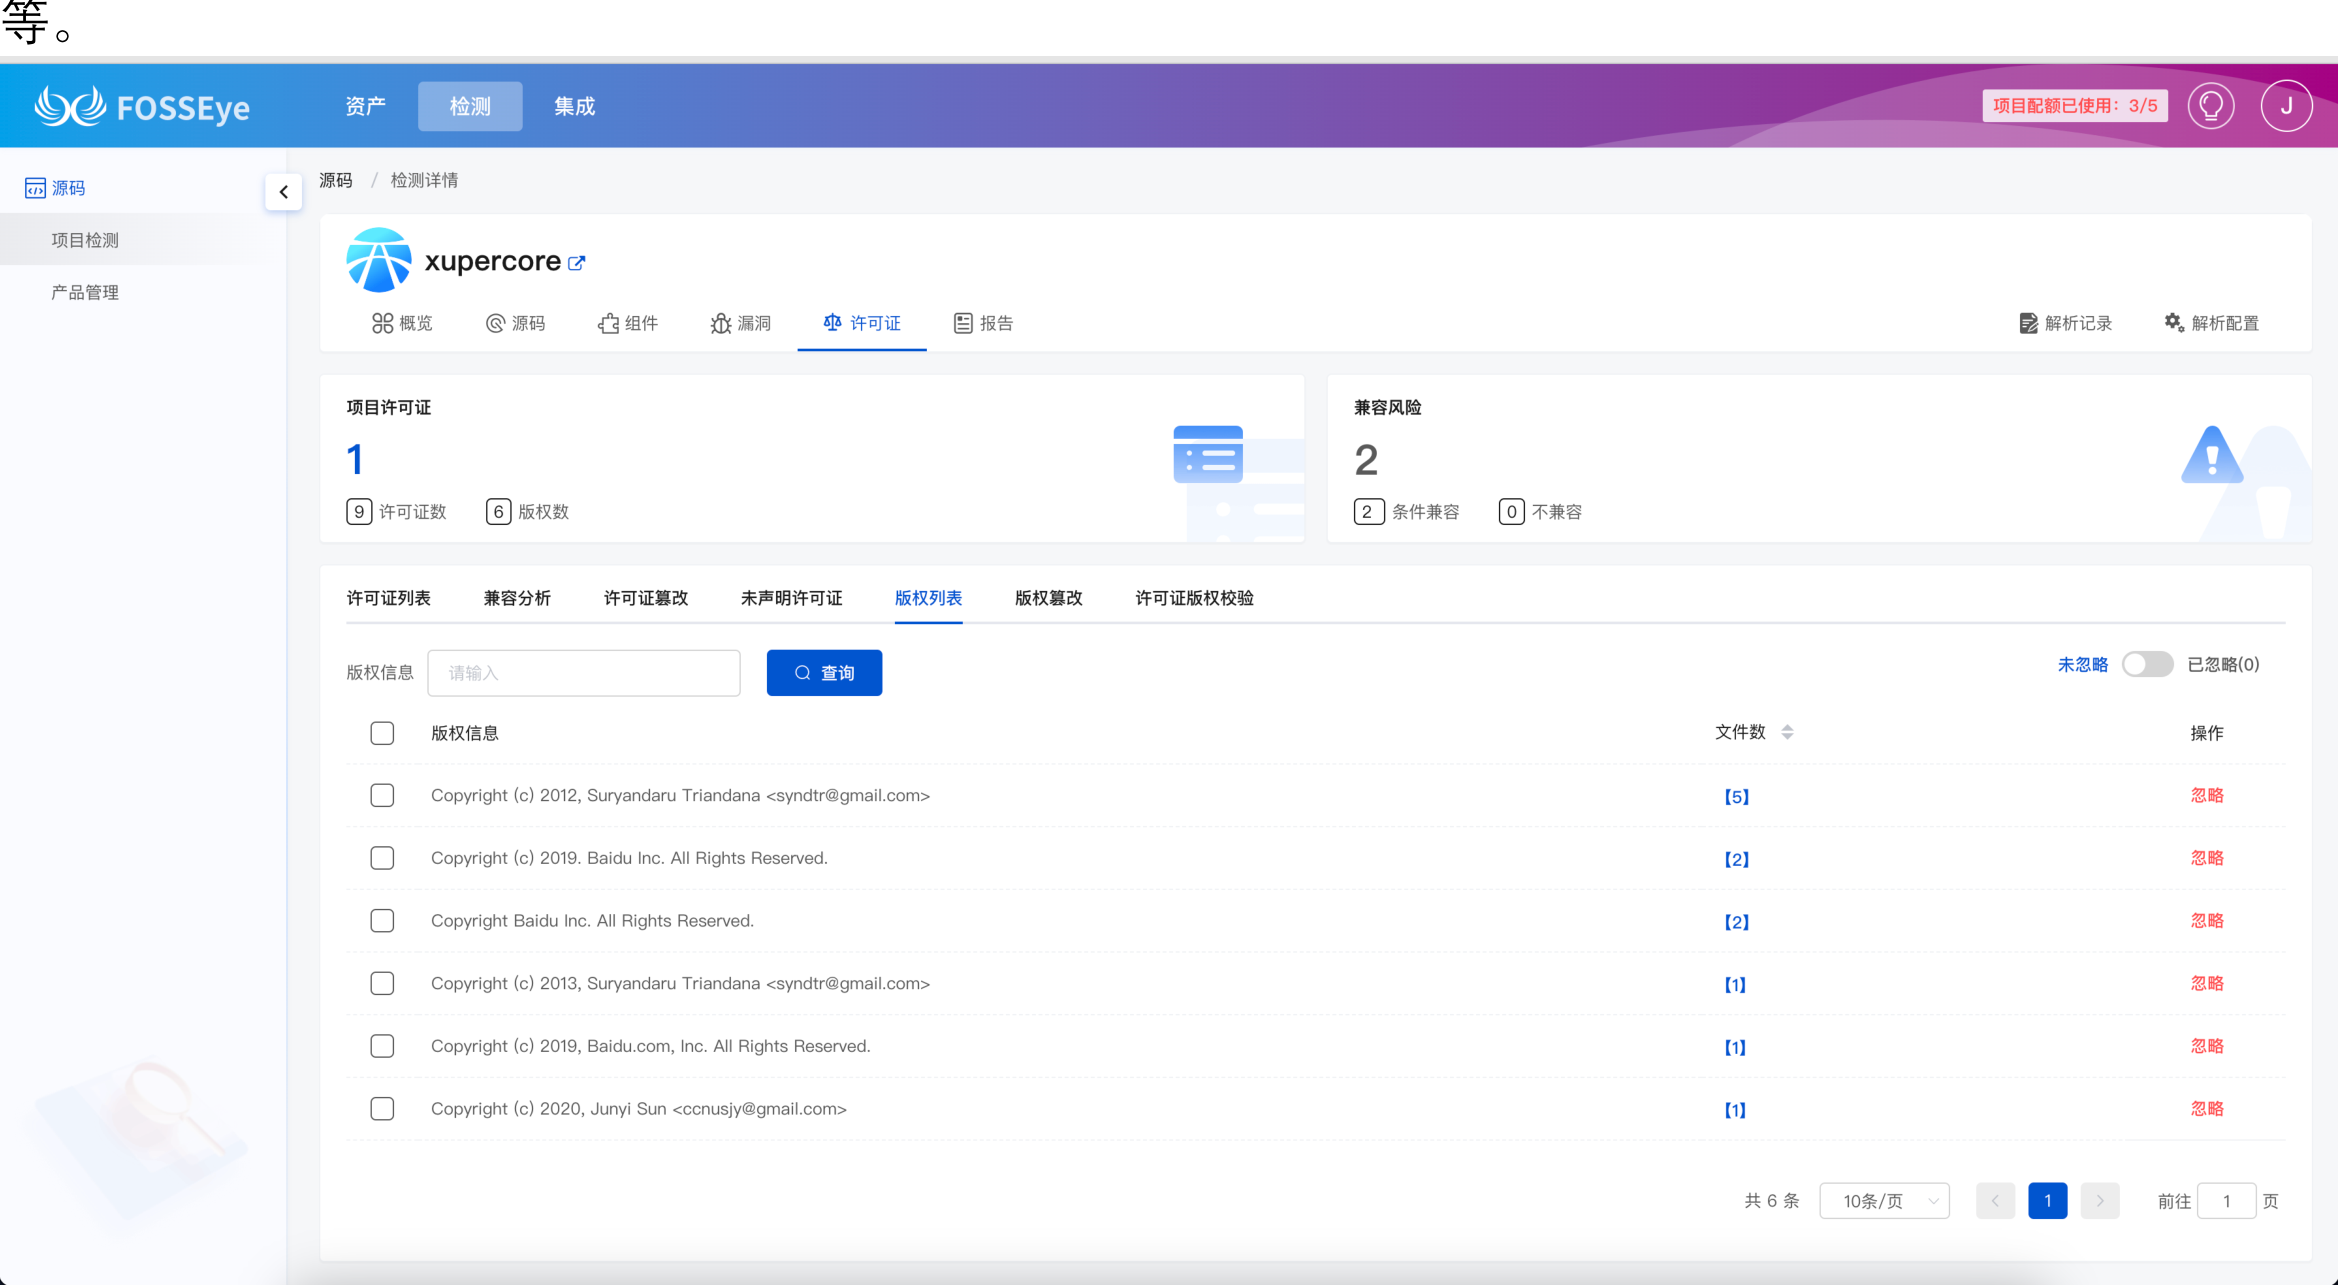Open the 检测 top menu
This screenshot has width=2338, height=1285.
[x=470, y=106]
